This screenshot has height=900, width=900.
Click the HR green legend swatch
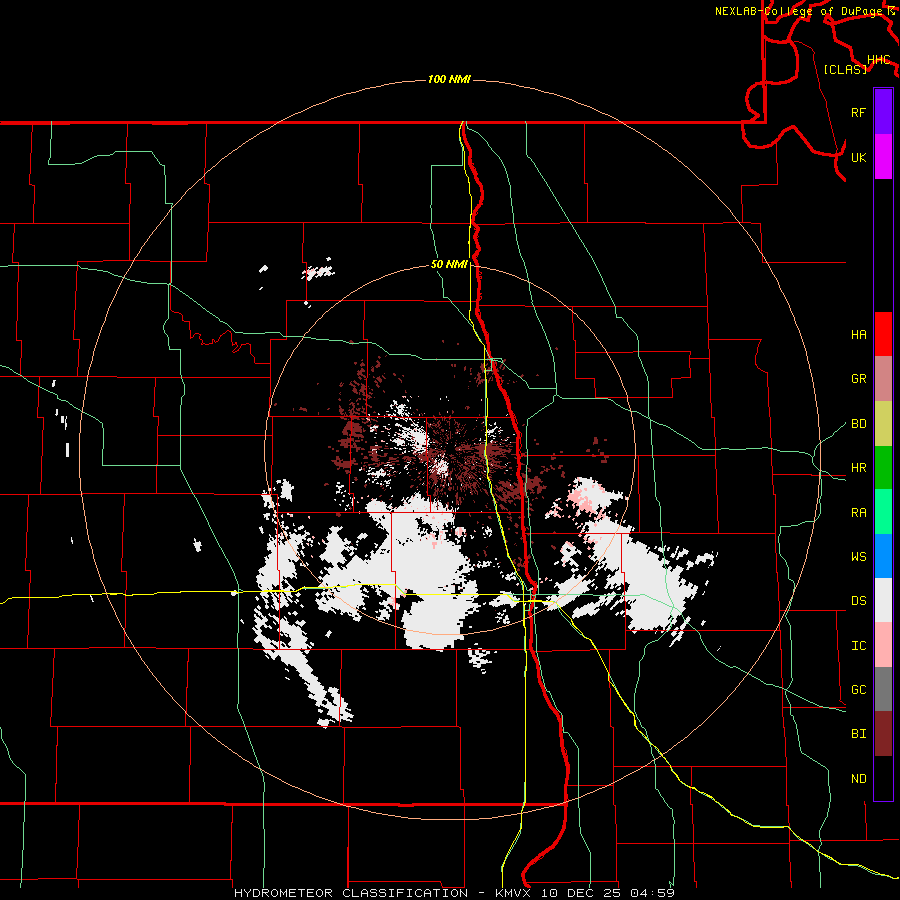(883, 468)
